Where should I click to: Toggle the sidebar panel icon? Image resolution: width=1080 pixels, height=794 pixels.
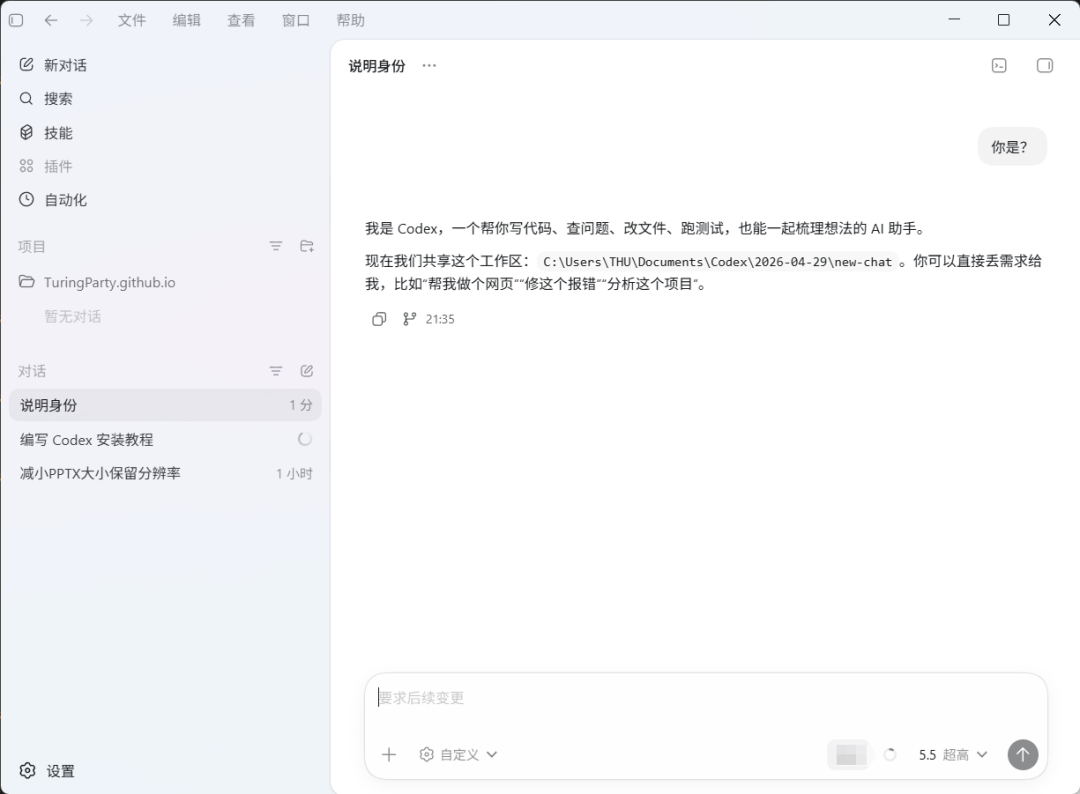(x=16, y=20)
